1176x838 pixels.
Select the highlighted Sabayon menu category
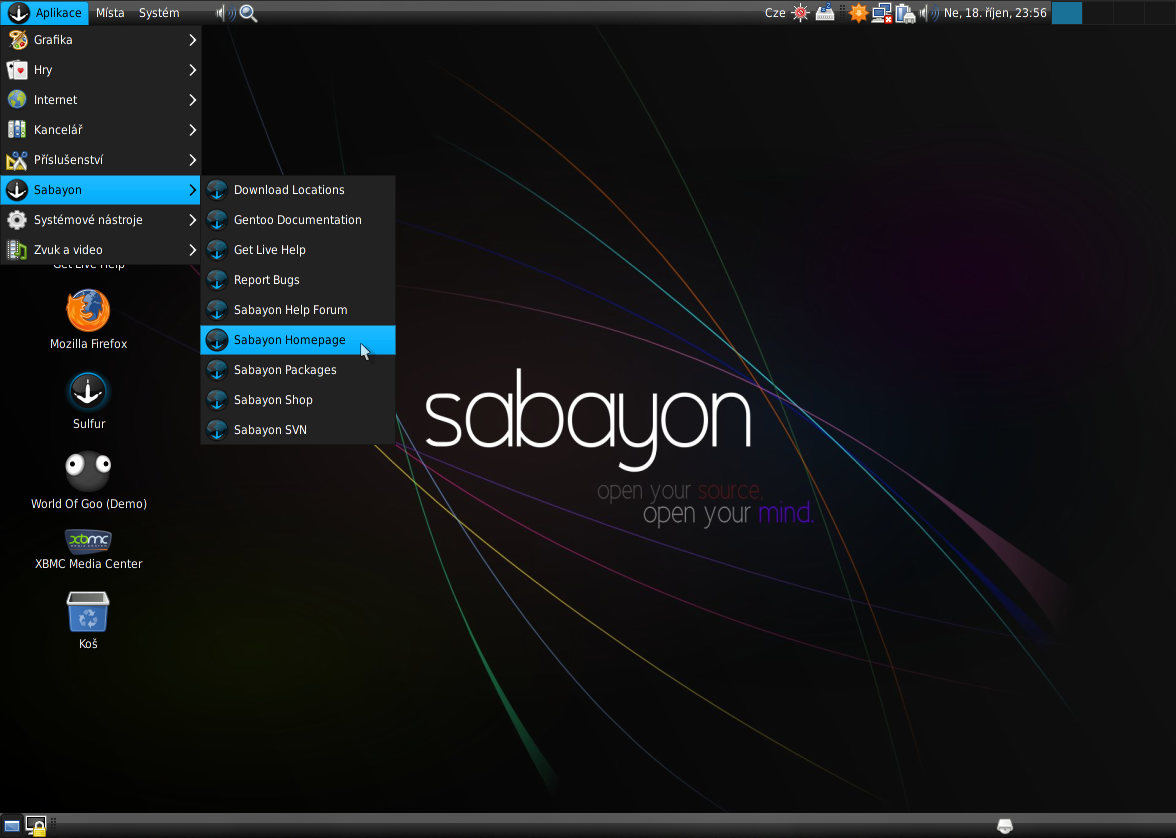point(100,190)
